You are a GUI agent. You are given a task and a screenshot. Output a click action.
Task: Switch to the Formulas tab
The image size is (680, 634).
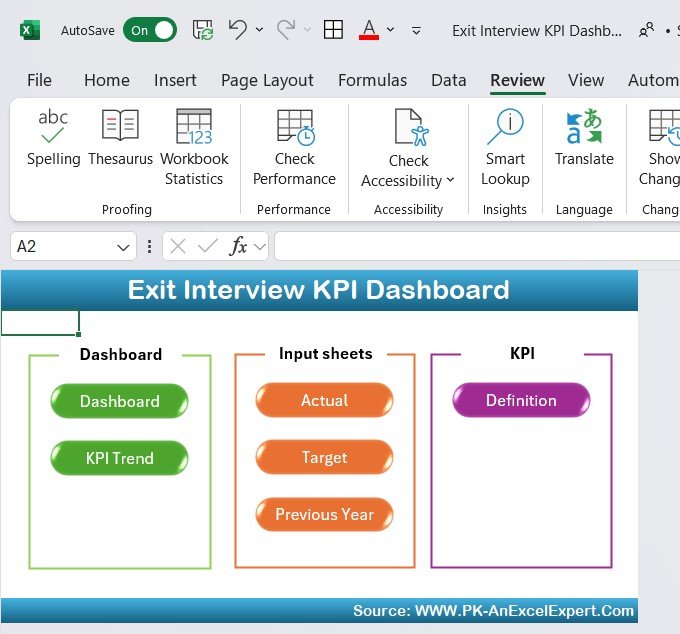pyautogui.click(x=372, y=80)
